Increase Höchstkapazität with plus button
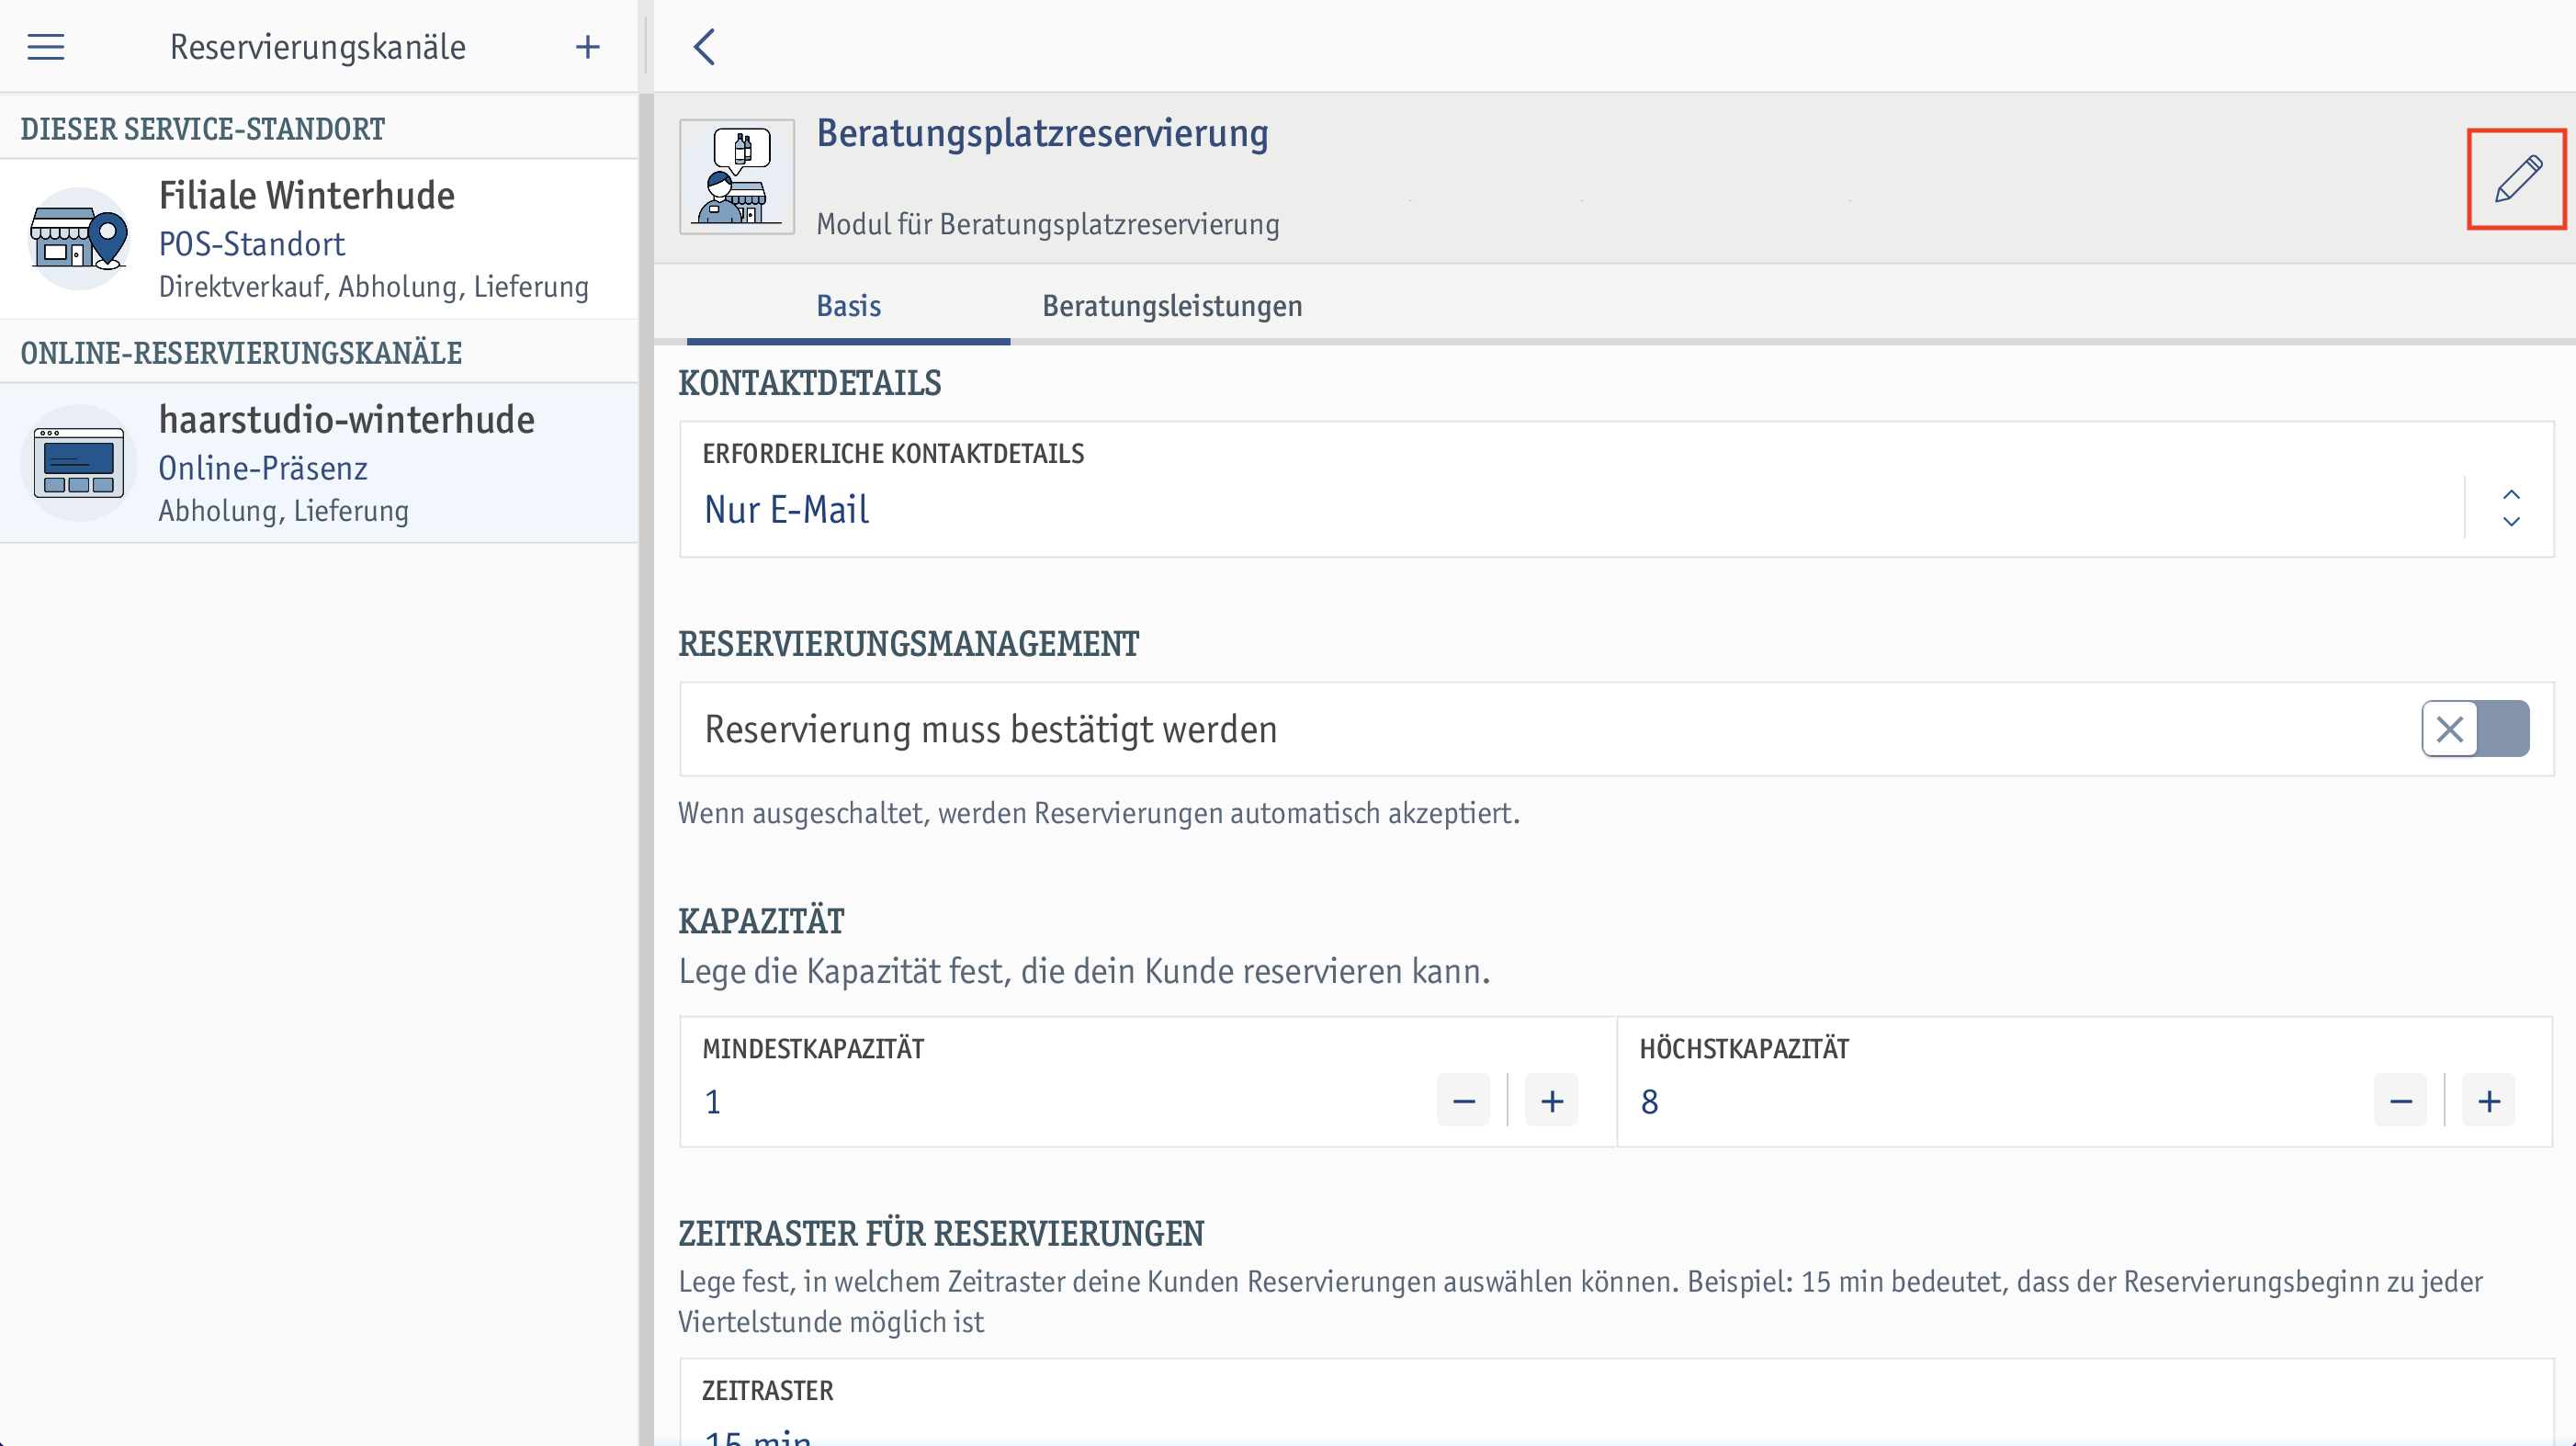Screen dimensions: 2576x1446 tap(2489, 1101)
